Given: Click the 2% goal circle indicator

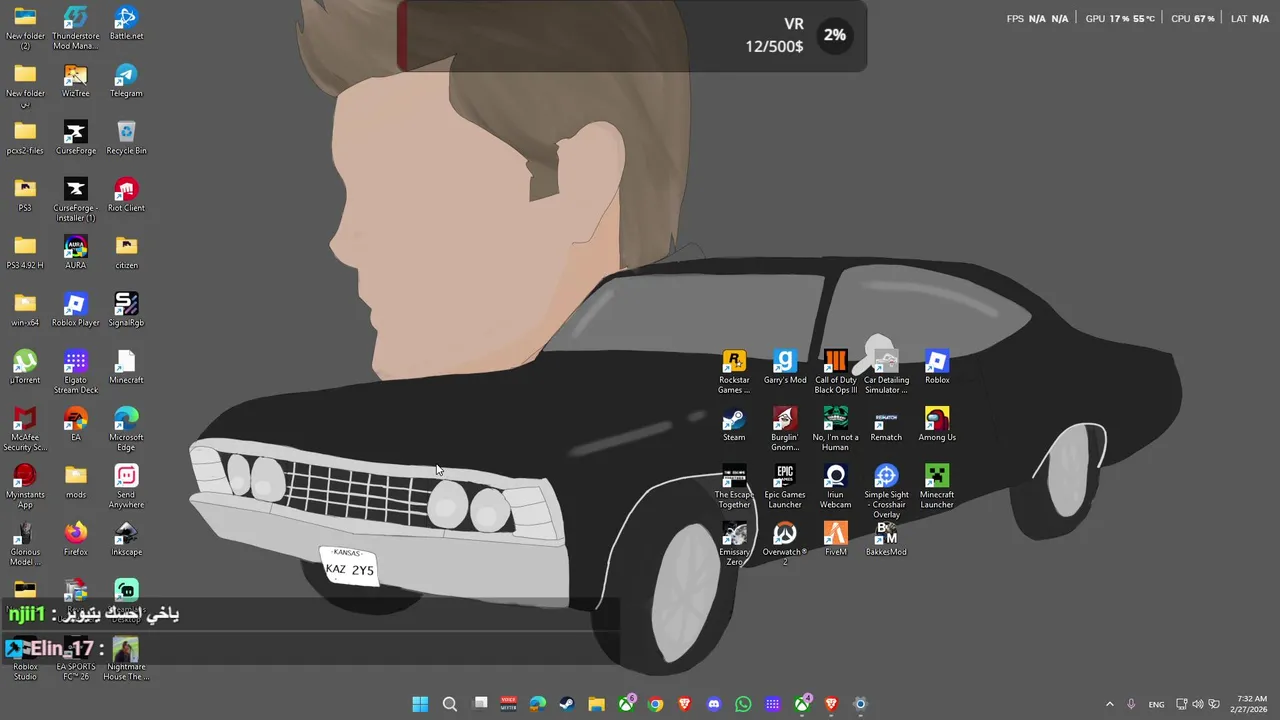Looking at the screenshot, I should (x=835, y=35).
